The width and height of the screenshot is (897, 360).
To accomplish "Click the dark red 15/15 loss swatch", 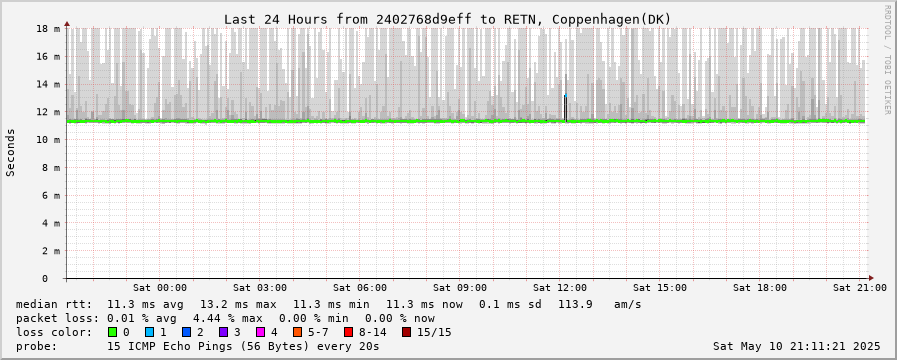I will coord(406,332).
